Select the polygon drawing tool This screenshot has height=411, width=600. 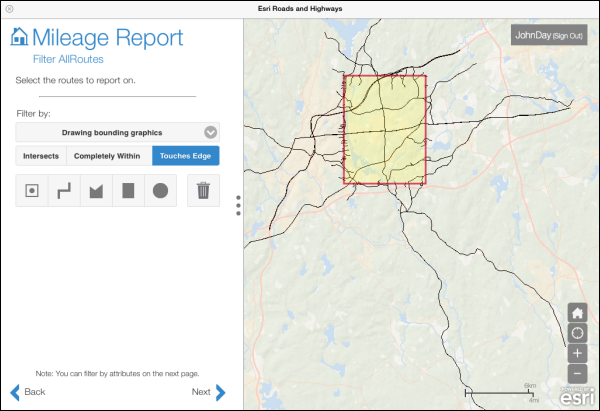pyautogui.click(x=96, y=190)
